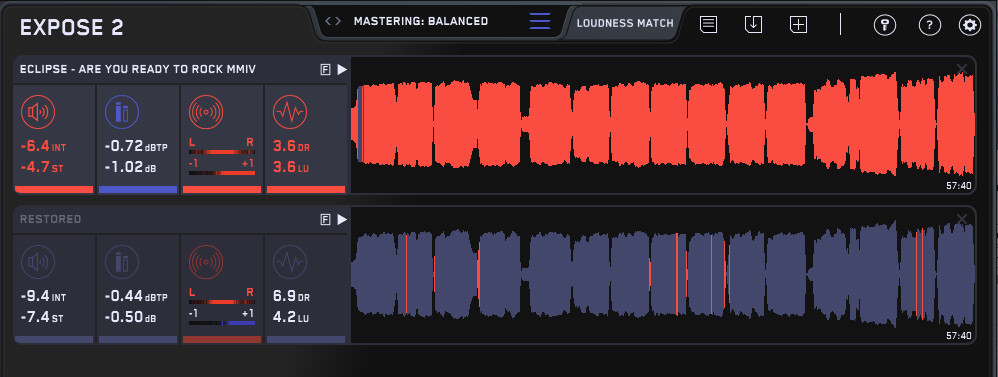Viewport: 998px width, 377px height.
Task: Open the license key icon
Action: click(x=885, y=25)
